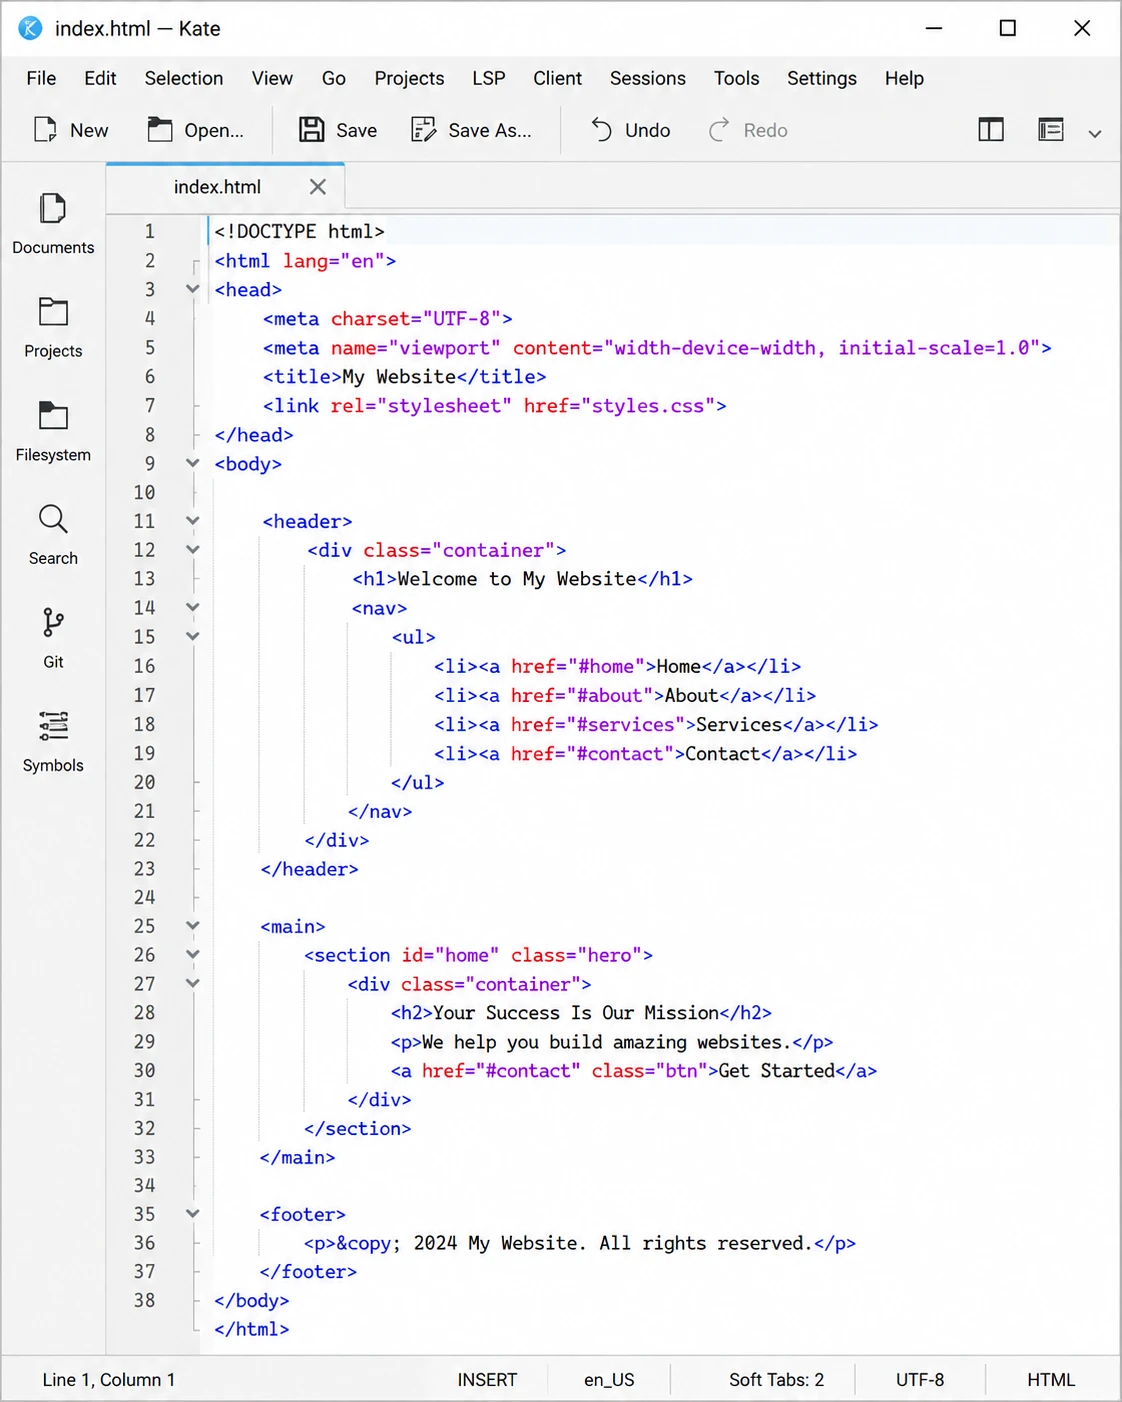This screenshot has height=1402, width=1122.
Task: Open the Soft Tabs: 2 indentation menu
Action: tap(776, 1380)
